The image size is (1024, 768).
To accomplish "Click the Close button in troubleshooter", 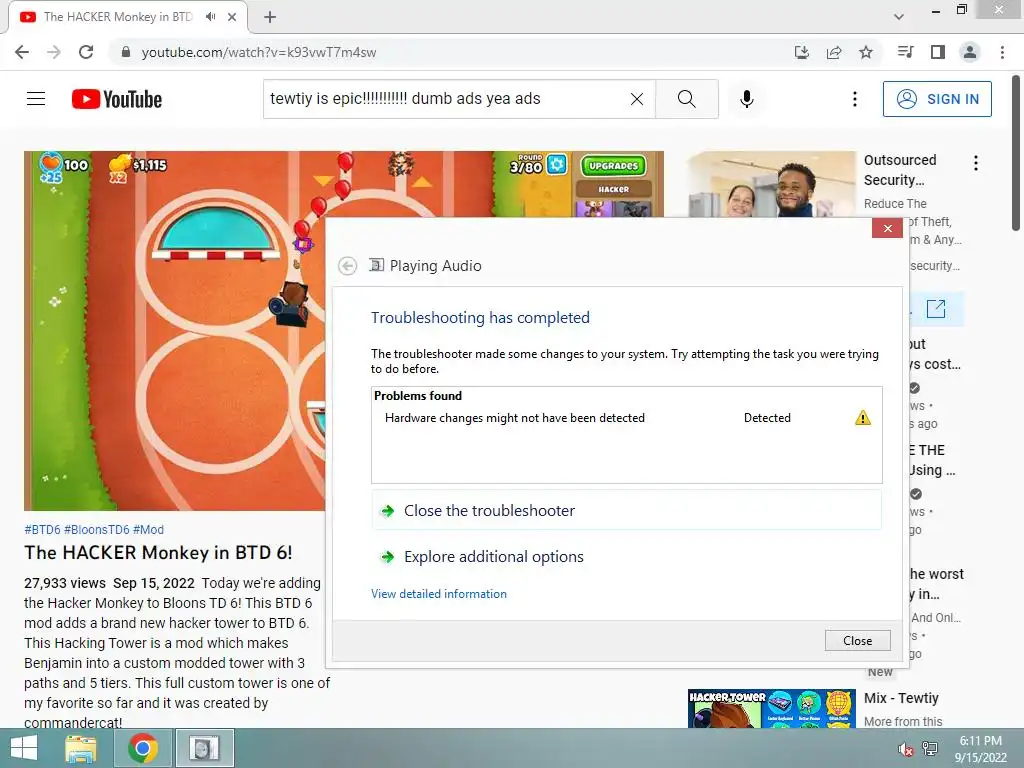I will (x=857, y=641).
